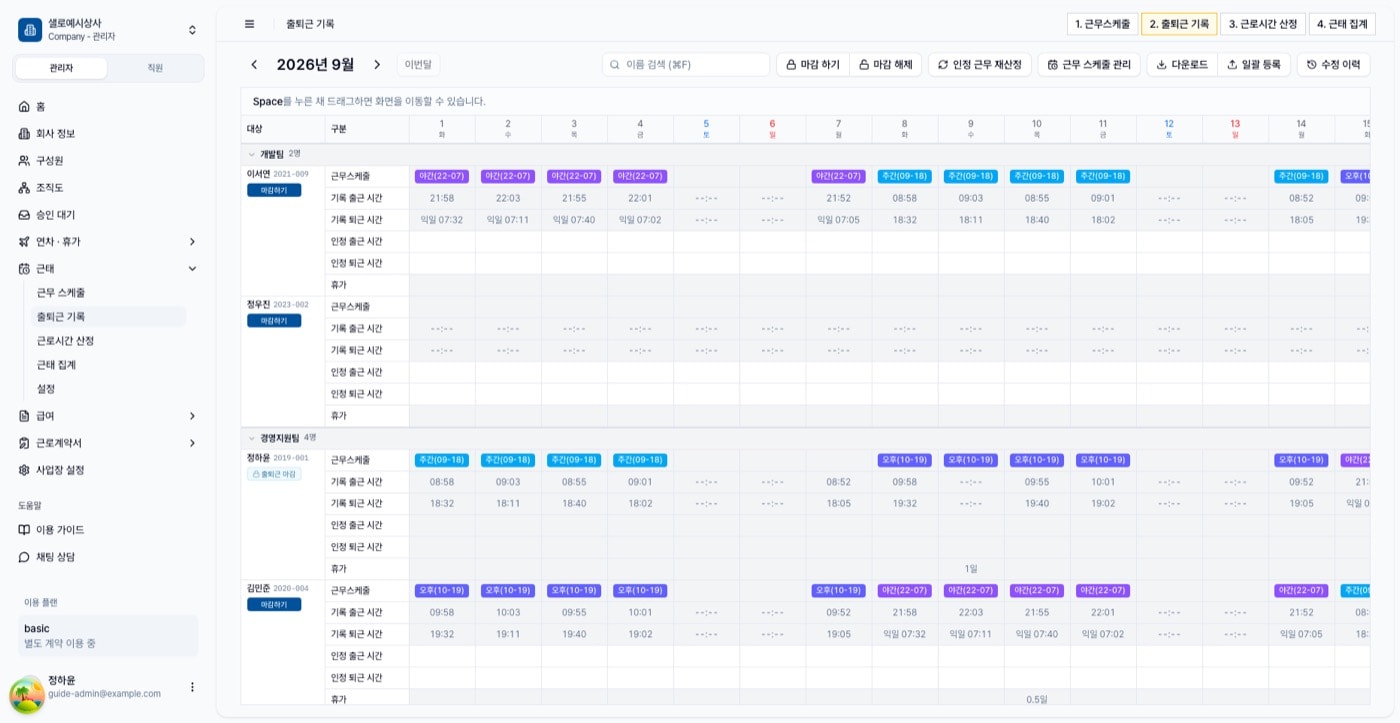Click the 급여 document icon

(25, 415)
